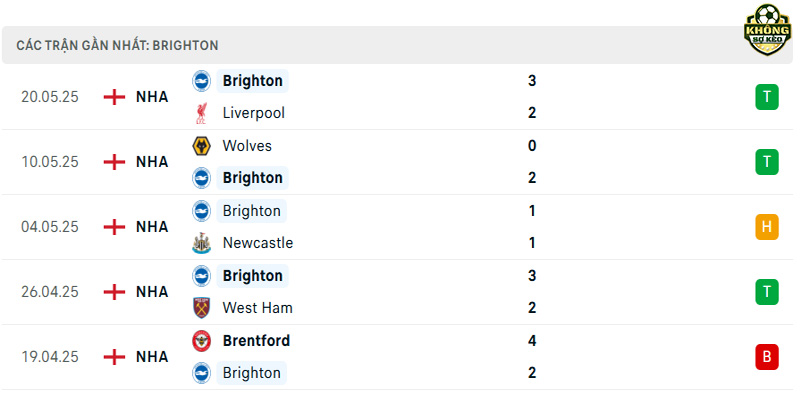Click the red B loss badge

(x=767, y=357)
